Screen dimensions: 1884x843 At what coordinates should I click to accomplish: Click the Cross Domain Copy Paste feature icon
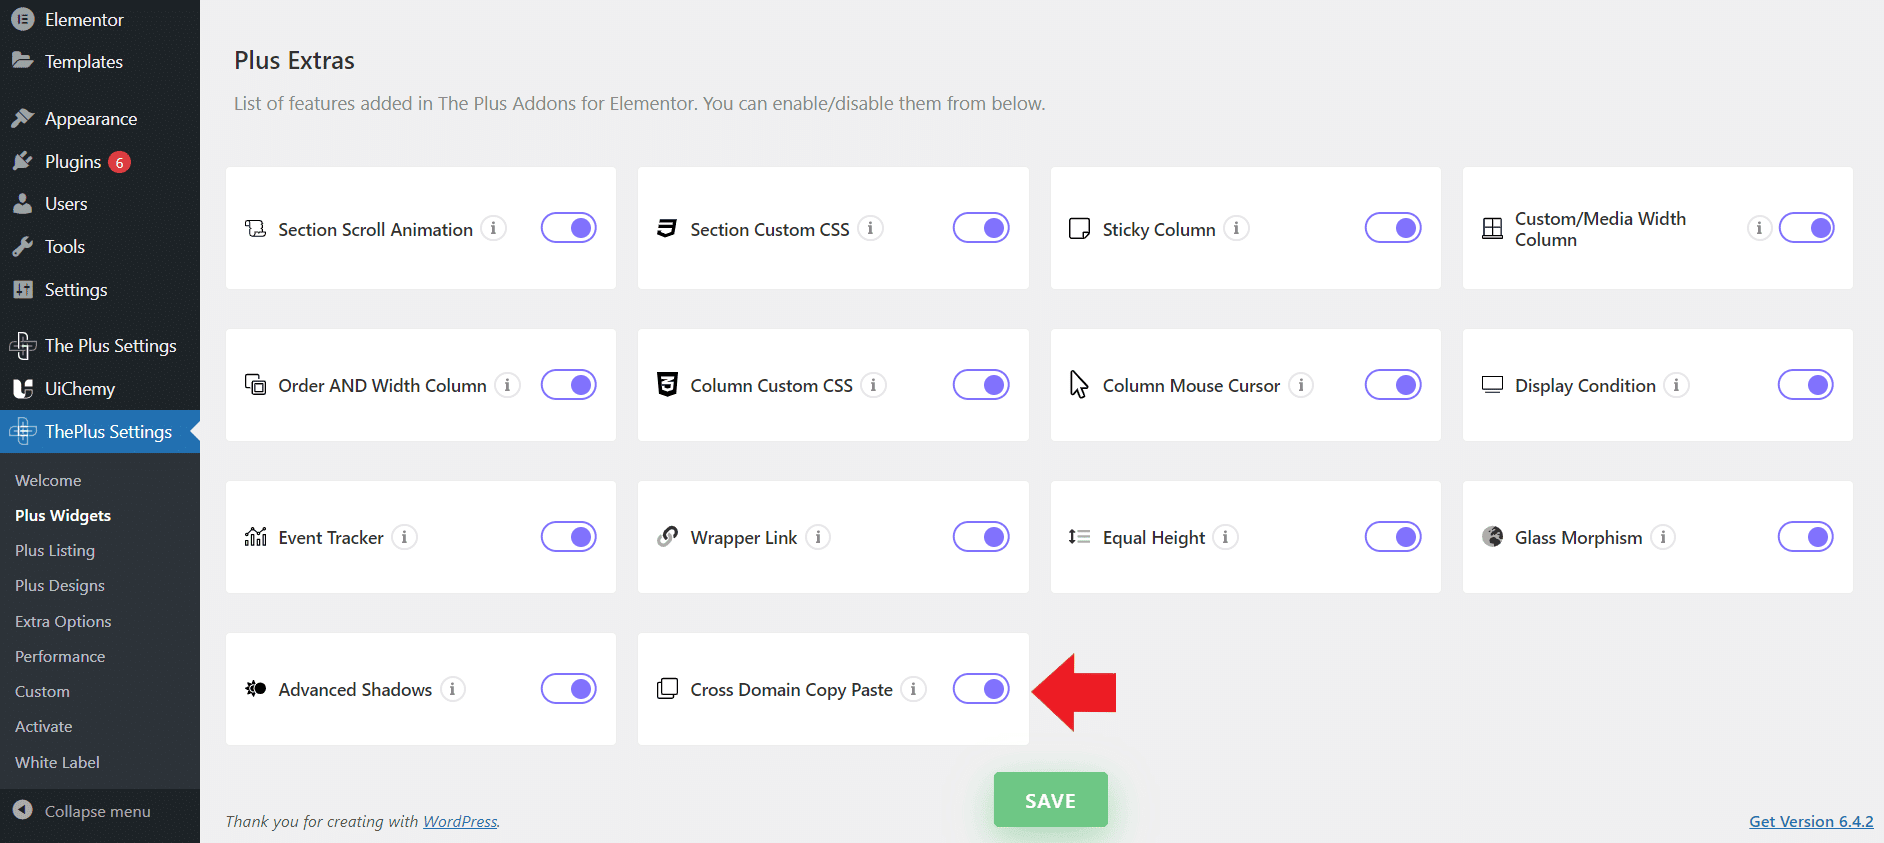[667, 689]
